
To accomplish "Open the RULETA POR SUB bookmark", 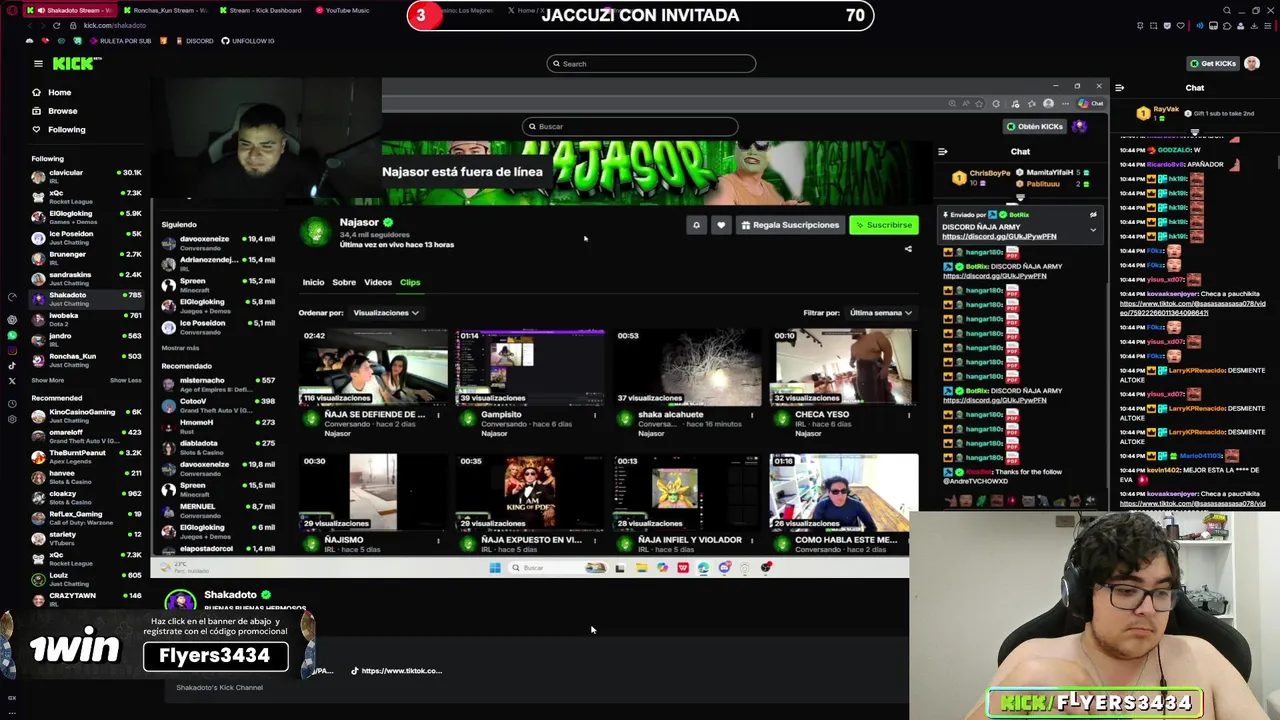I will pyautogui.click(x=121, y=41).
